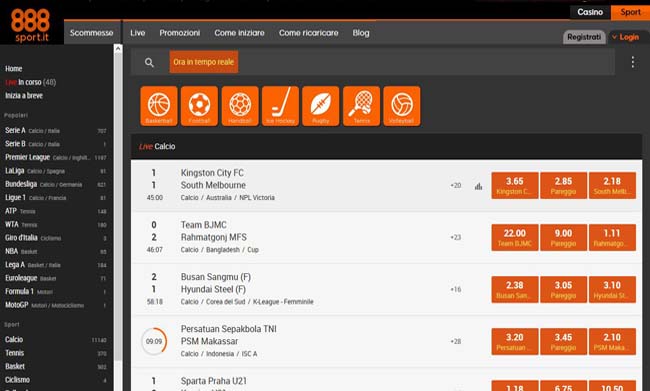Open the Scommesse menu tab
This screenshot has width=650, height=391.
(x=92, y=33)
